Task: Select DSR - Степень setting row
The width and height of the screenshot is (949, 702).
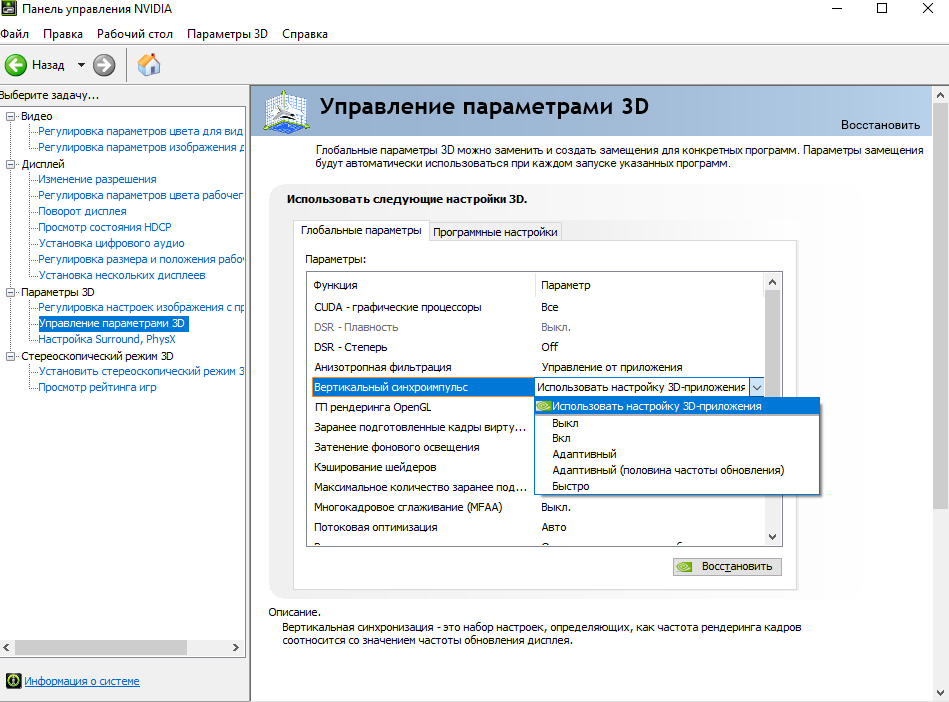Action: pyautogui.click(x=536, y=347)
